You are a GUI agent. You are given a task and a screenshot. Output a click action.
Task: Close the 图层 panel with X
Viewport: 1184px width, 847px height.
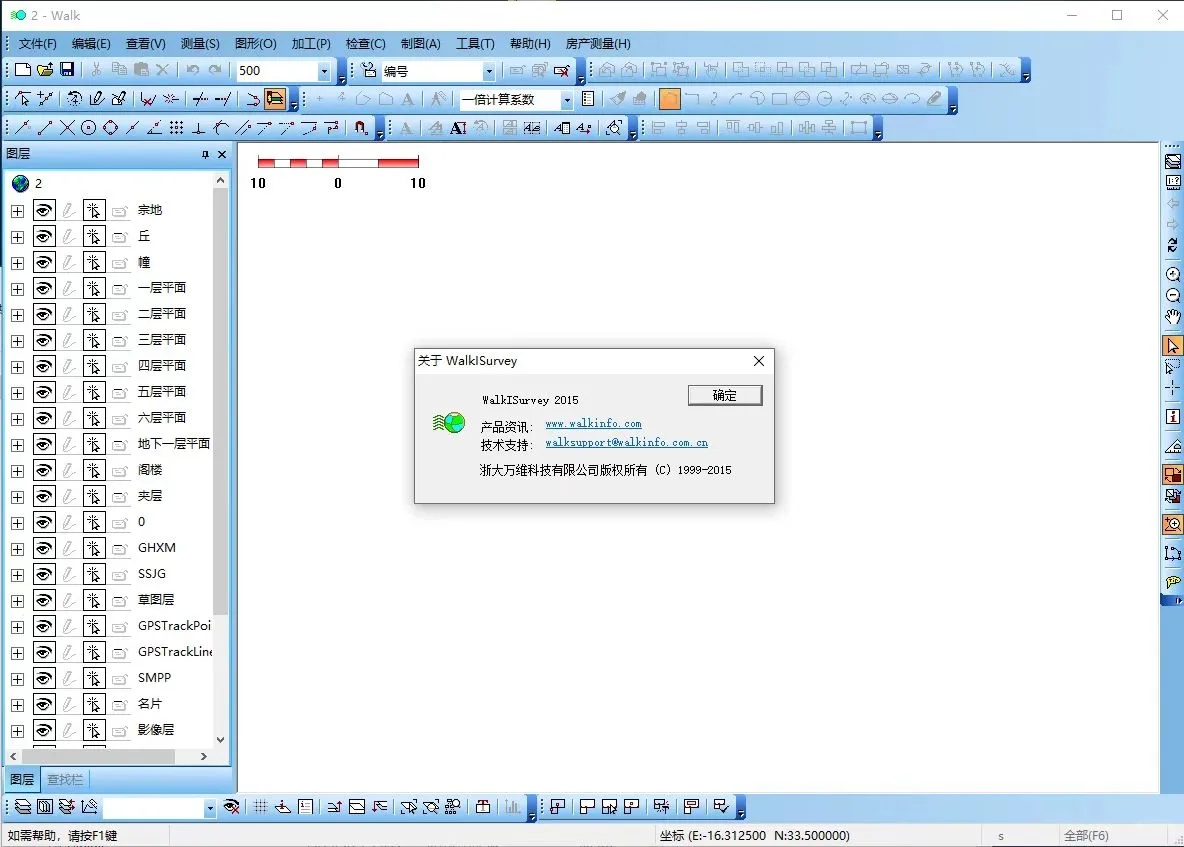222,154
